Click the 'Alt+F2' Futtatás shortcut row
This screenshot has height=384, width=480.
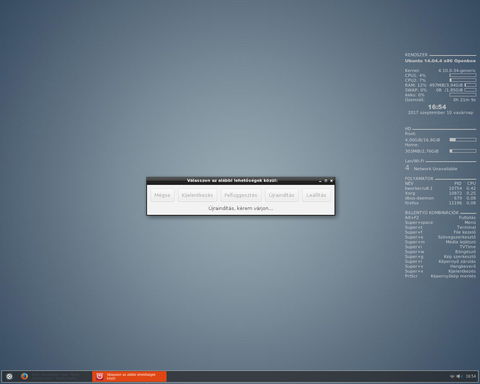click(x=440, y=218)
